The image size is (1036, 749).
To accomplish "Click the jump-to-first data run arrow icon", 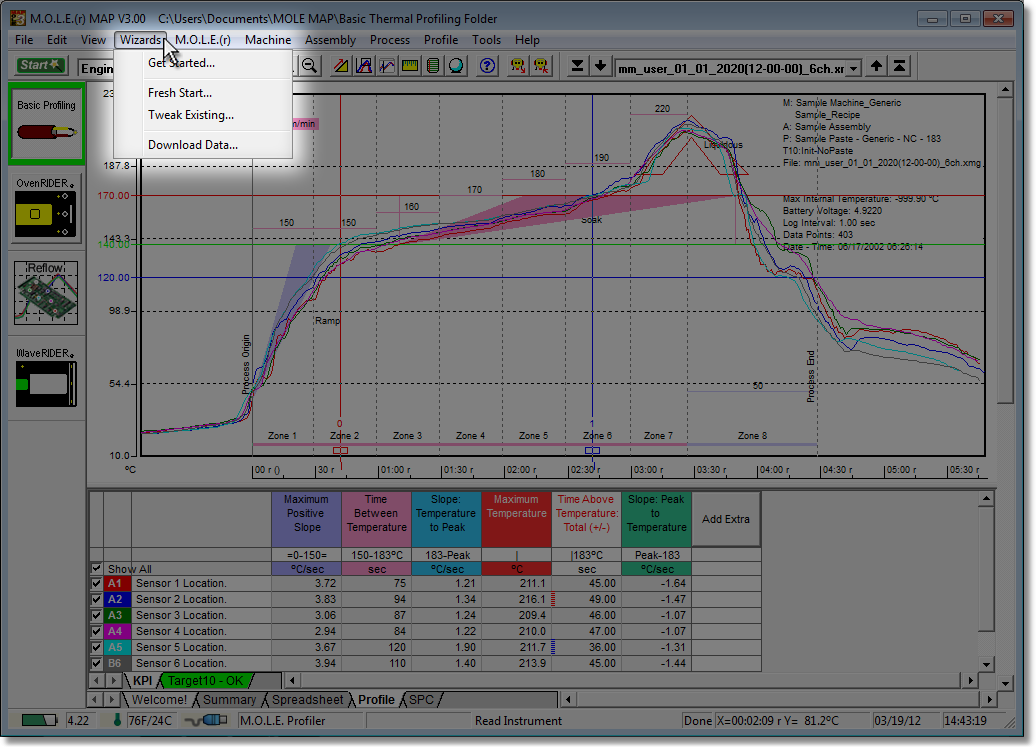I will 899,66.
